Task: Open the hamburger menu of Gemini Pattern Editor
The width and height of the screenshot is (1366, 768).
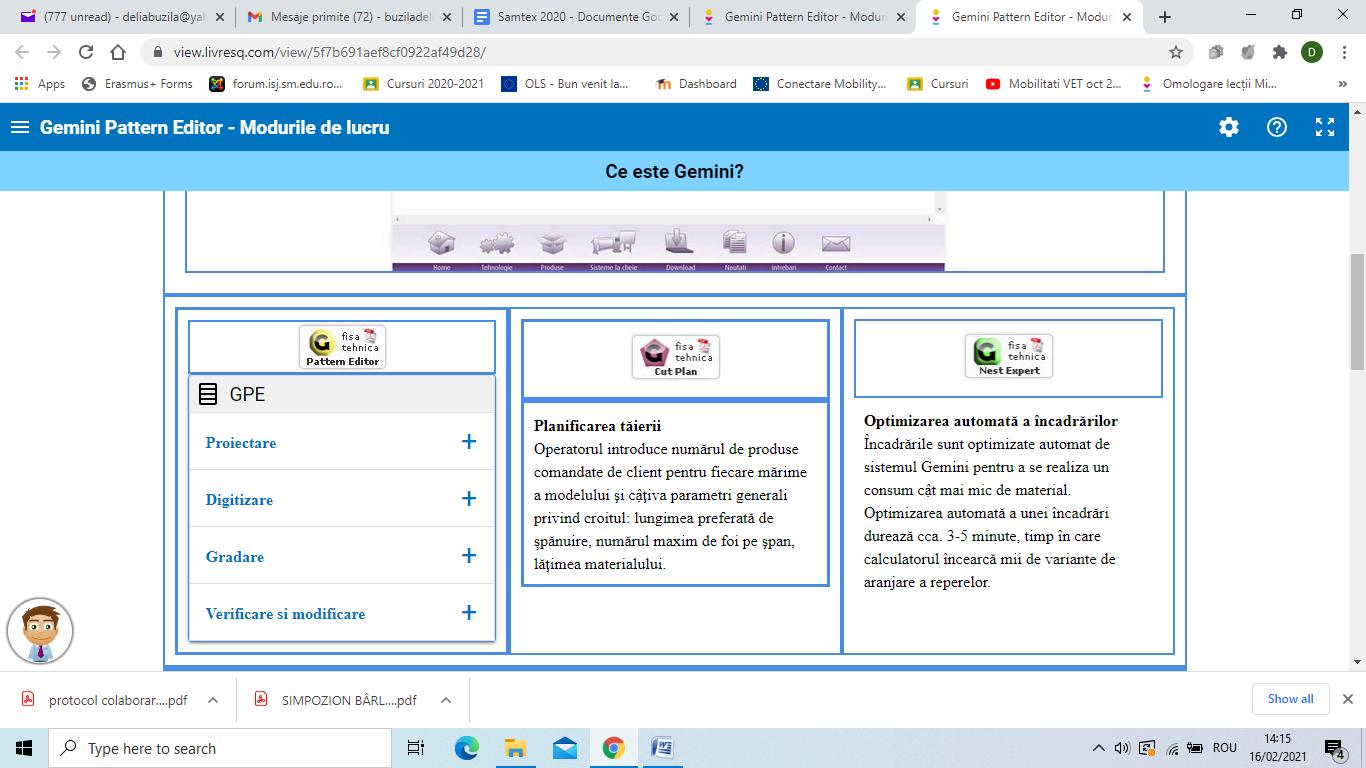Action: 19,127
